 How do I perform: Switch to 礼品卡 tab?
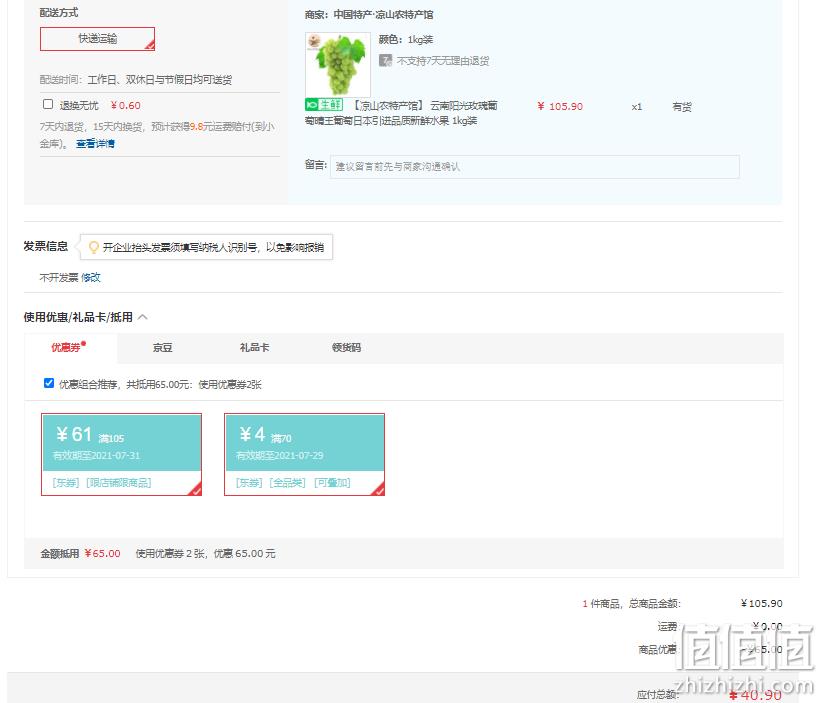(x=254, y=348)
